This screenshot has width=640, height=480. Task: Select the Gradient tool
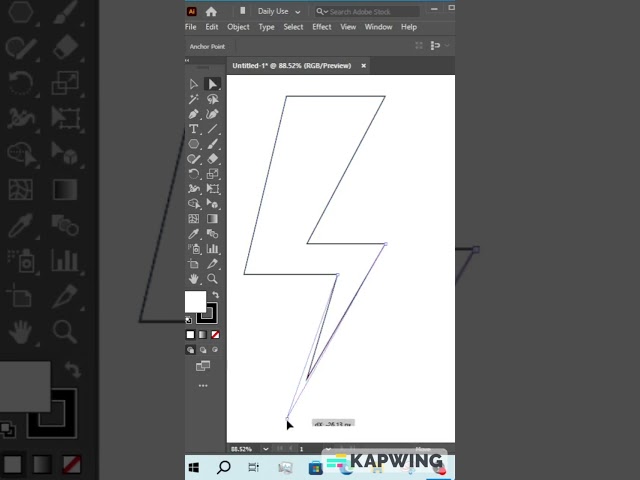tap(212, 219)
